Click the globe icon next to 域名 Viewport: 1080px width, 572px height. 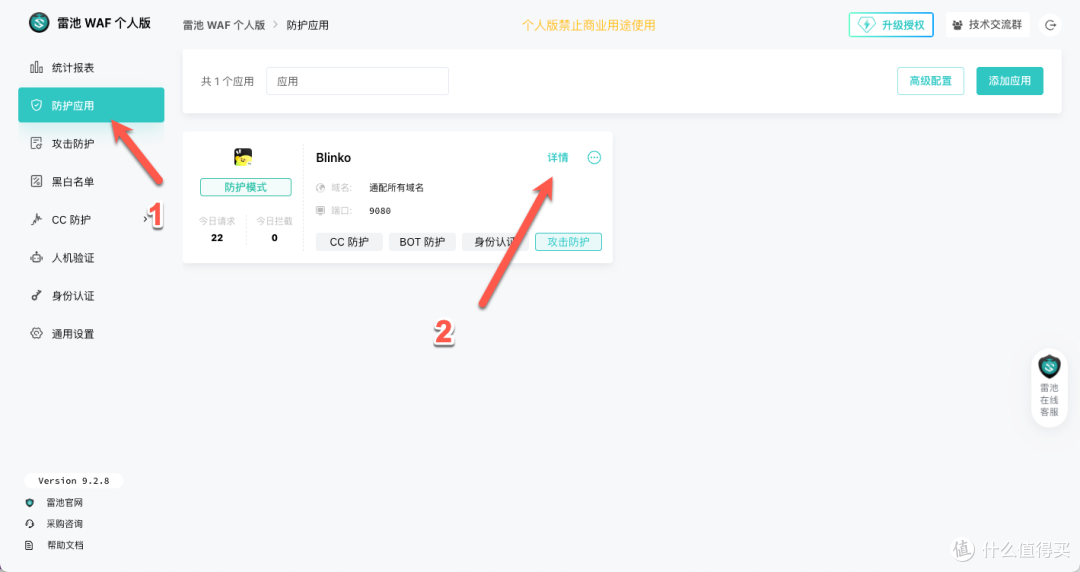[320, 187]
